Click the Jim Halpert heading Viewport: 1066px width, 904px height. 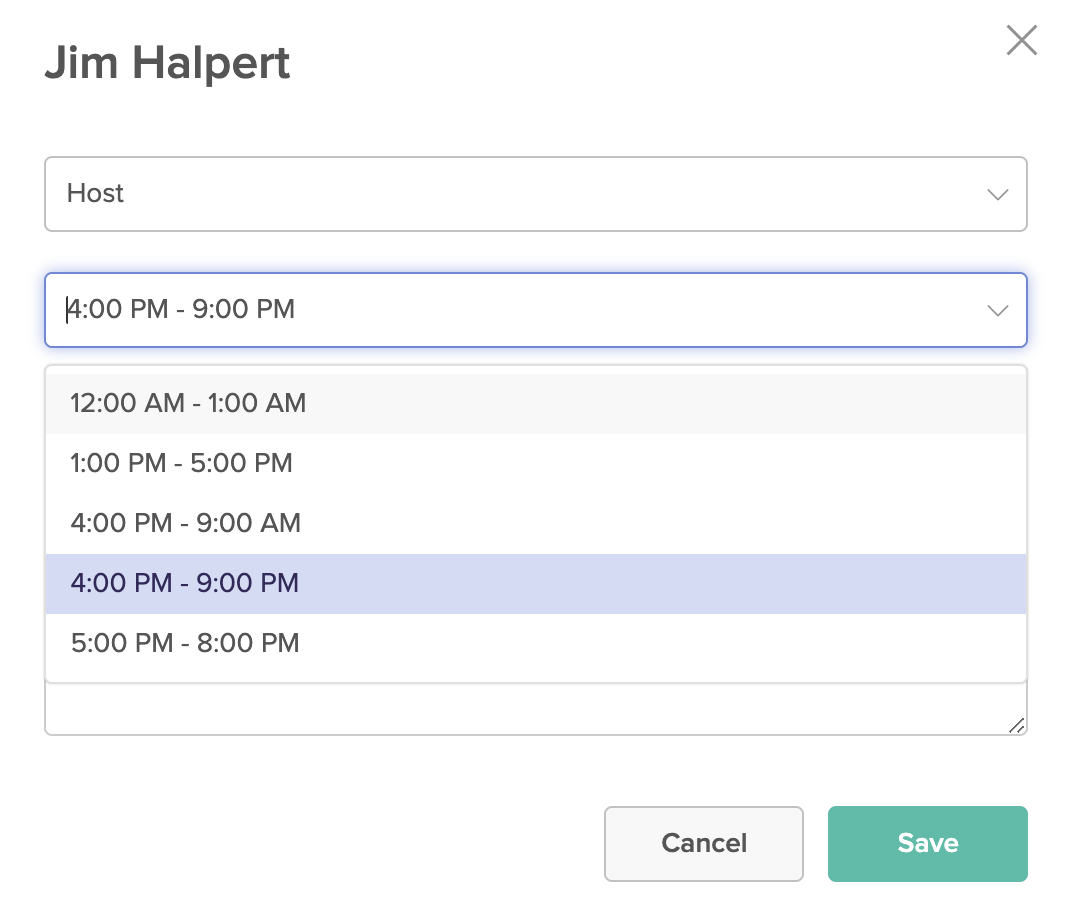click(167, 64)
